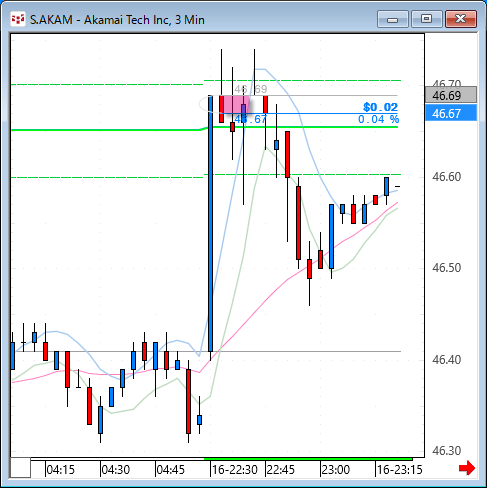Click the 04:15 time axis label
This screenshot has width=487, height=488.
(60, 470)
